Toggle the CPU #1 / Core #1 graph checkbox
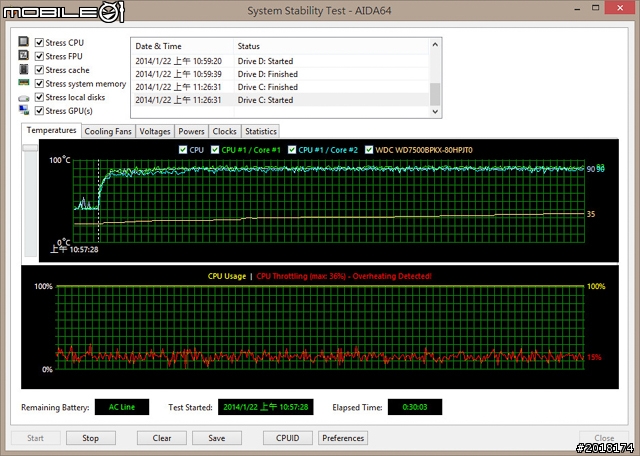 point(215,150)
